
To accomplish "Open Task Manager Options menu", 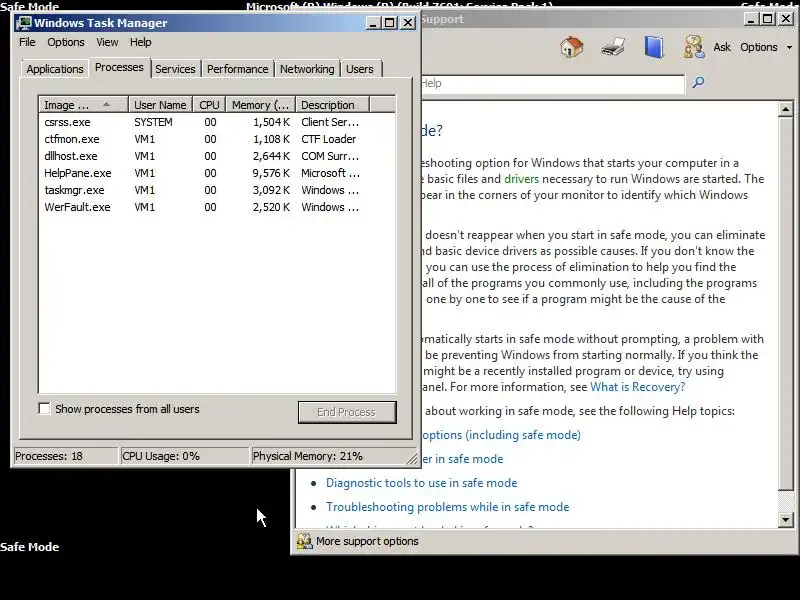I will [x=66, y=42].
